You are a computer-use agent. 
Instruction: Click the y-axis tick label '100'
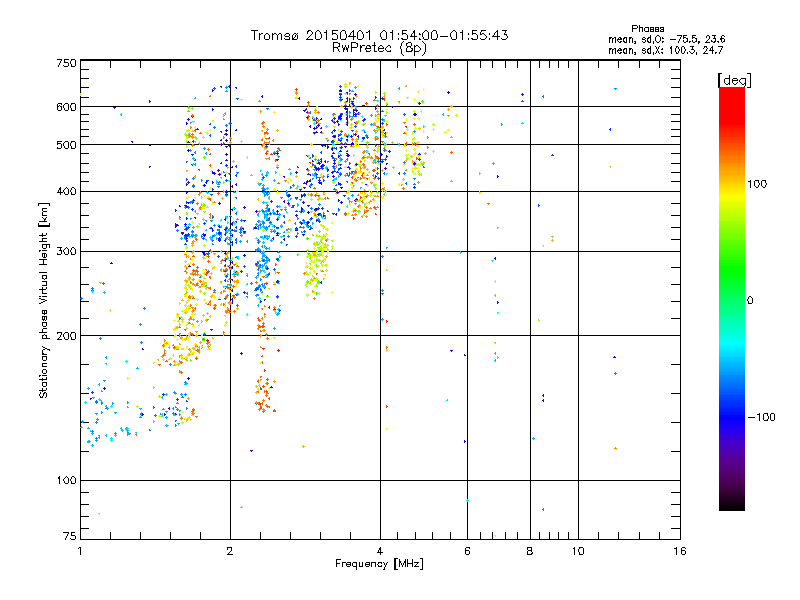click(66, 481)
